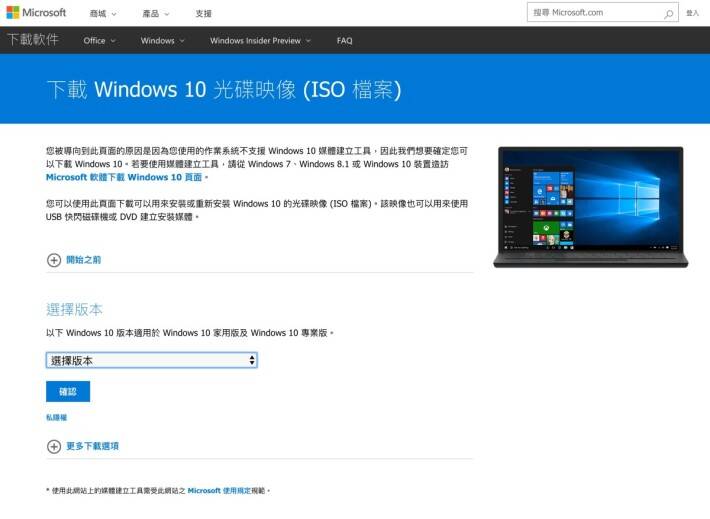710x519 pixels.
Task: Open the Microsoft 軟體下載 Windows 10 頁面 link
Action: [124, 177]
